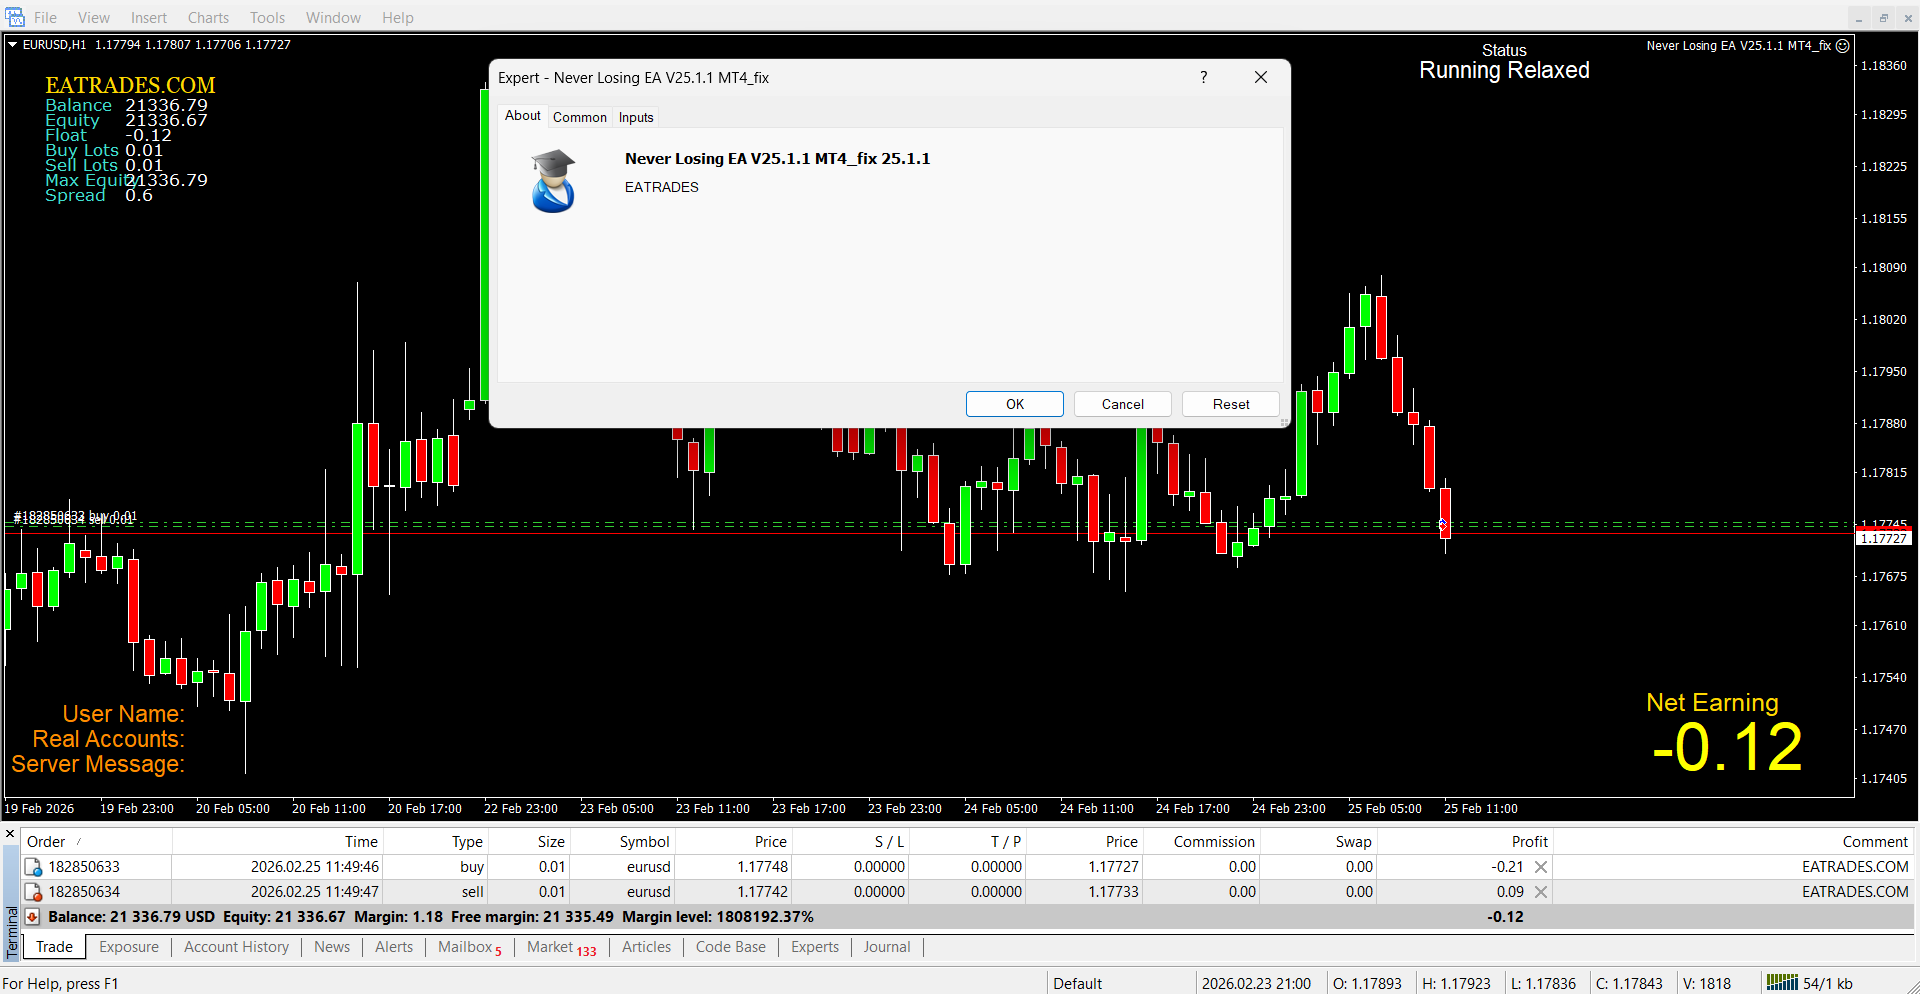Image resolution: width=1920 pixels, height=994 pixels.
Task: Click the smiley face Expert Advisor icon
Action: (x=1843, y=46)
